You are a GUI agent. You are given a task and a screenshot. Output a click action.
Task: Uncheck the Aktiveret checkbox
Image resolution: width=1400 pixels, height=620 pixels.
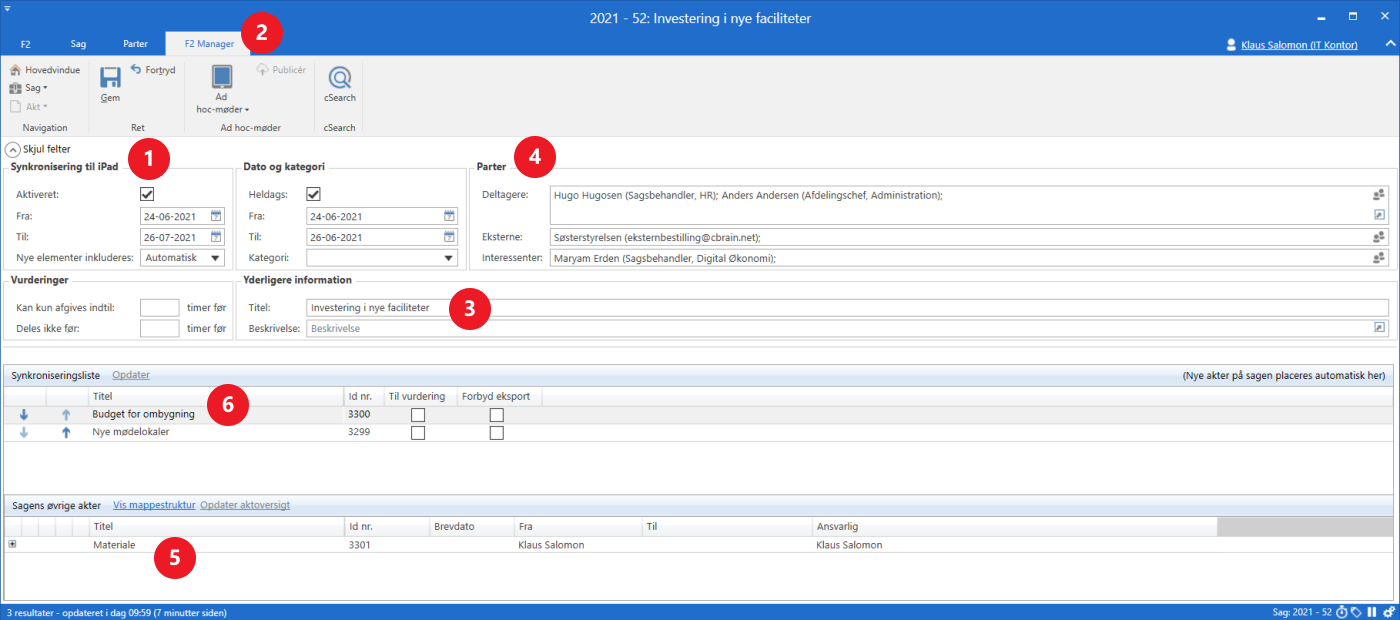pyautogui.click(x=147, y=194)
